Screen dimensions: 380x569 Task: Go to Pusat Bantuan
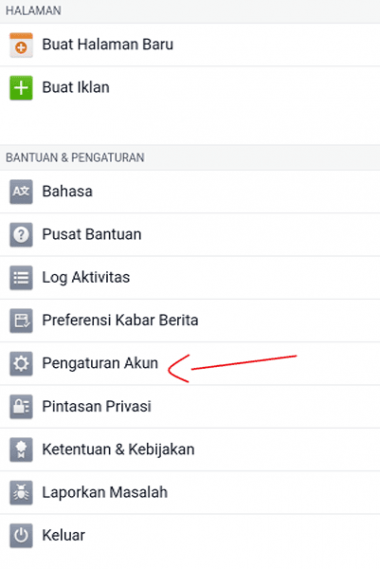[x=190, y=235]
